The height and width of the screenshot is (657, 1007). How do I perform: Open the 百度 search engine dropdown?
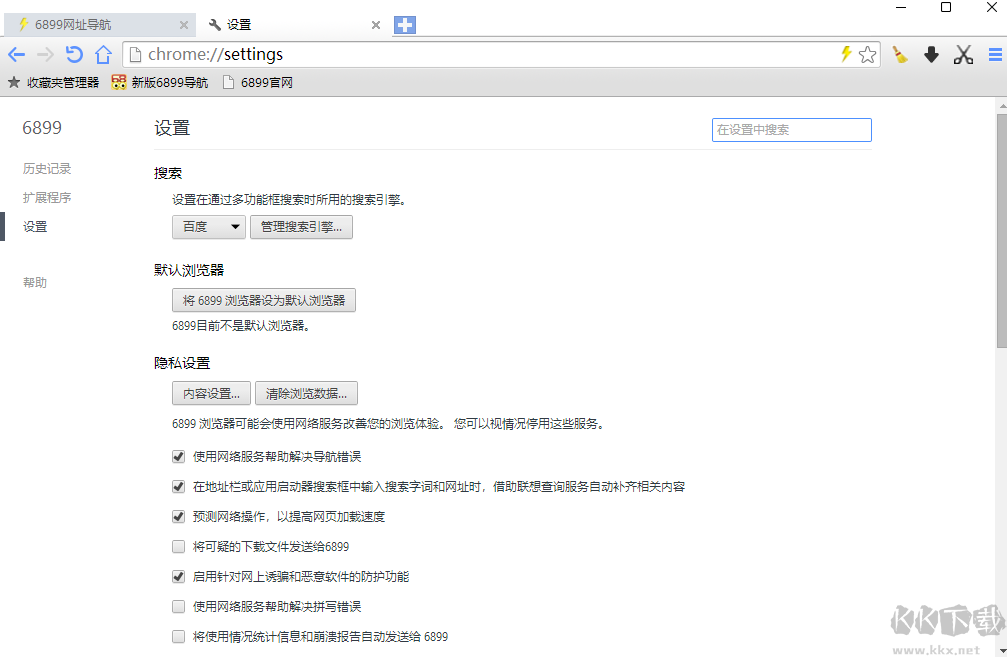pyautogui.click(x=208, y=227)
